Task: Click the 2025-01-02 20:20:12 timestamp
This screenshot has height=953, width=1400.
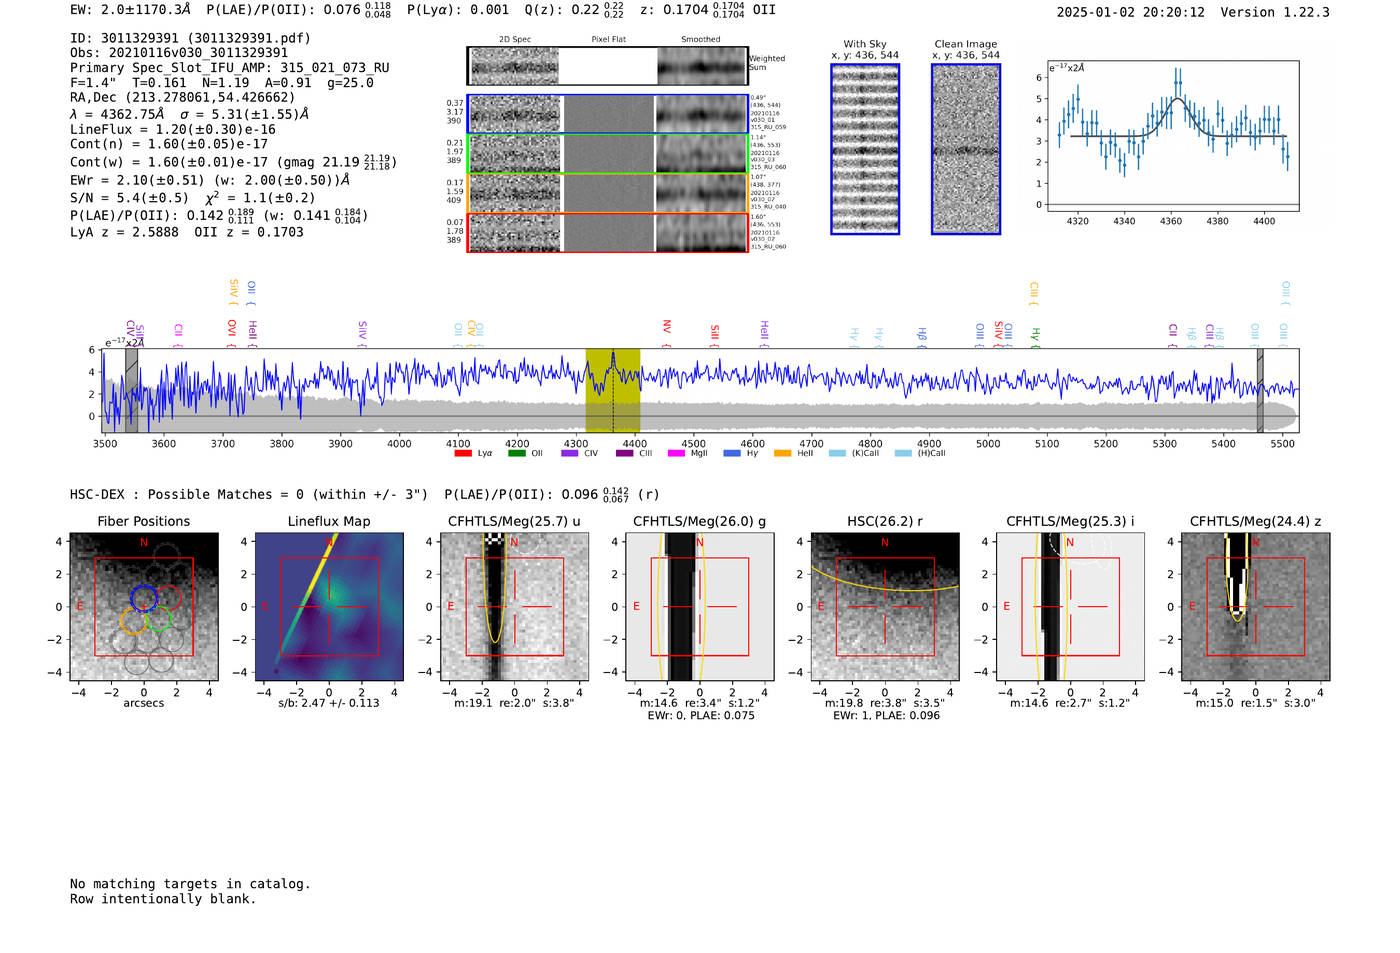Action: point(1131,13)
